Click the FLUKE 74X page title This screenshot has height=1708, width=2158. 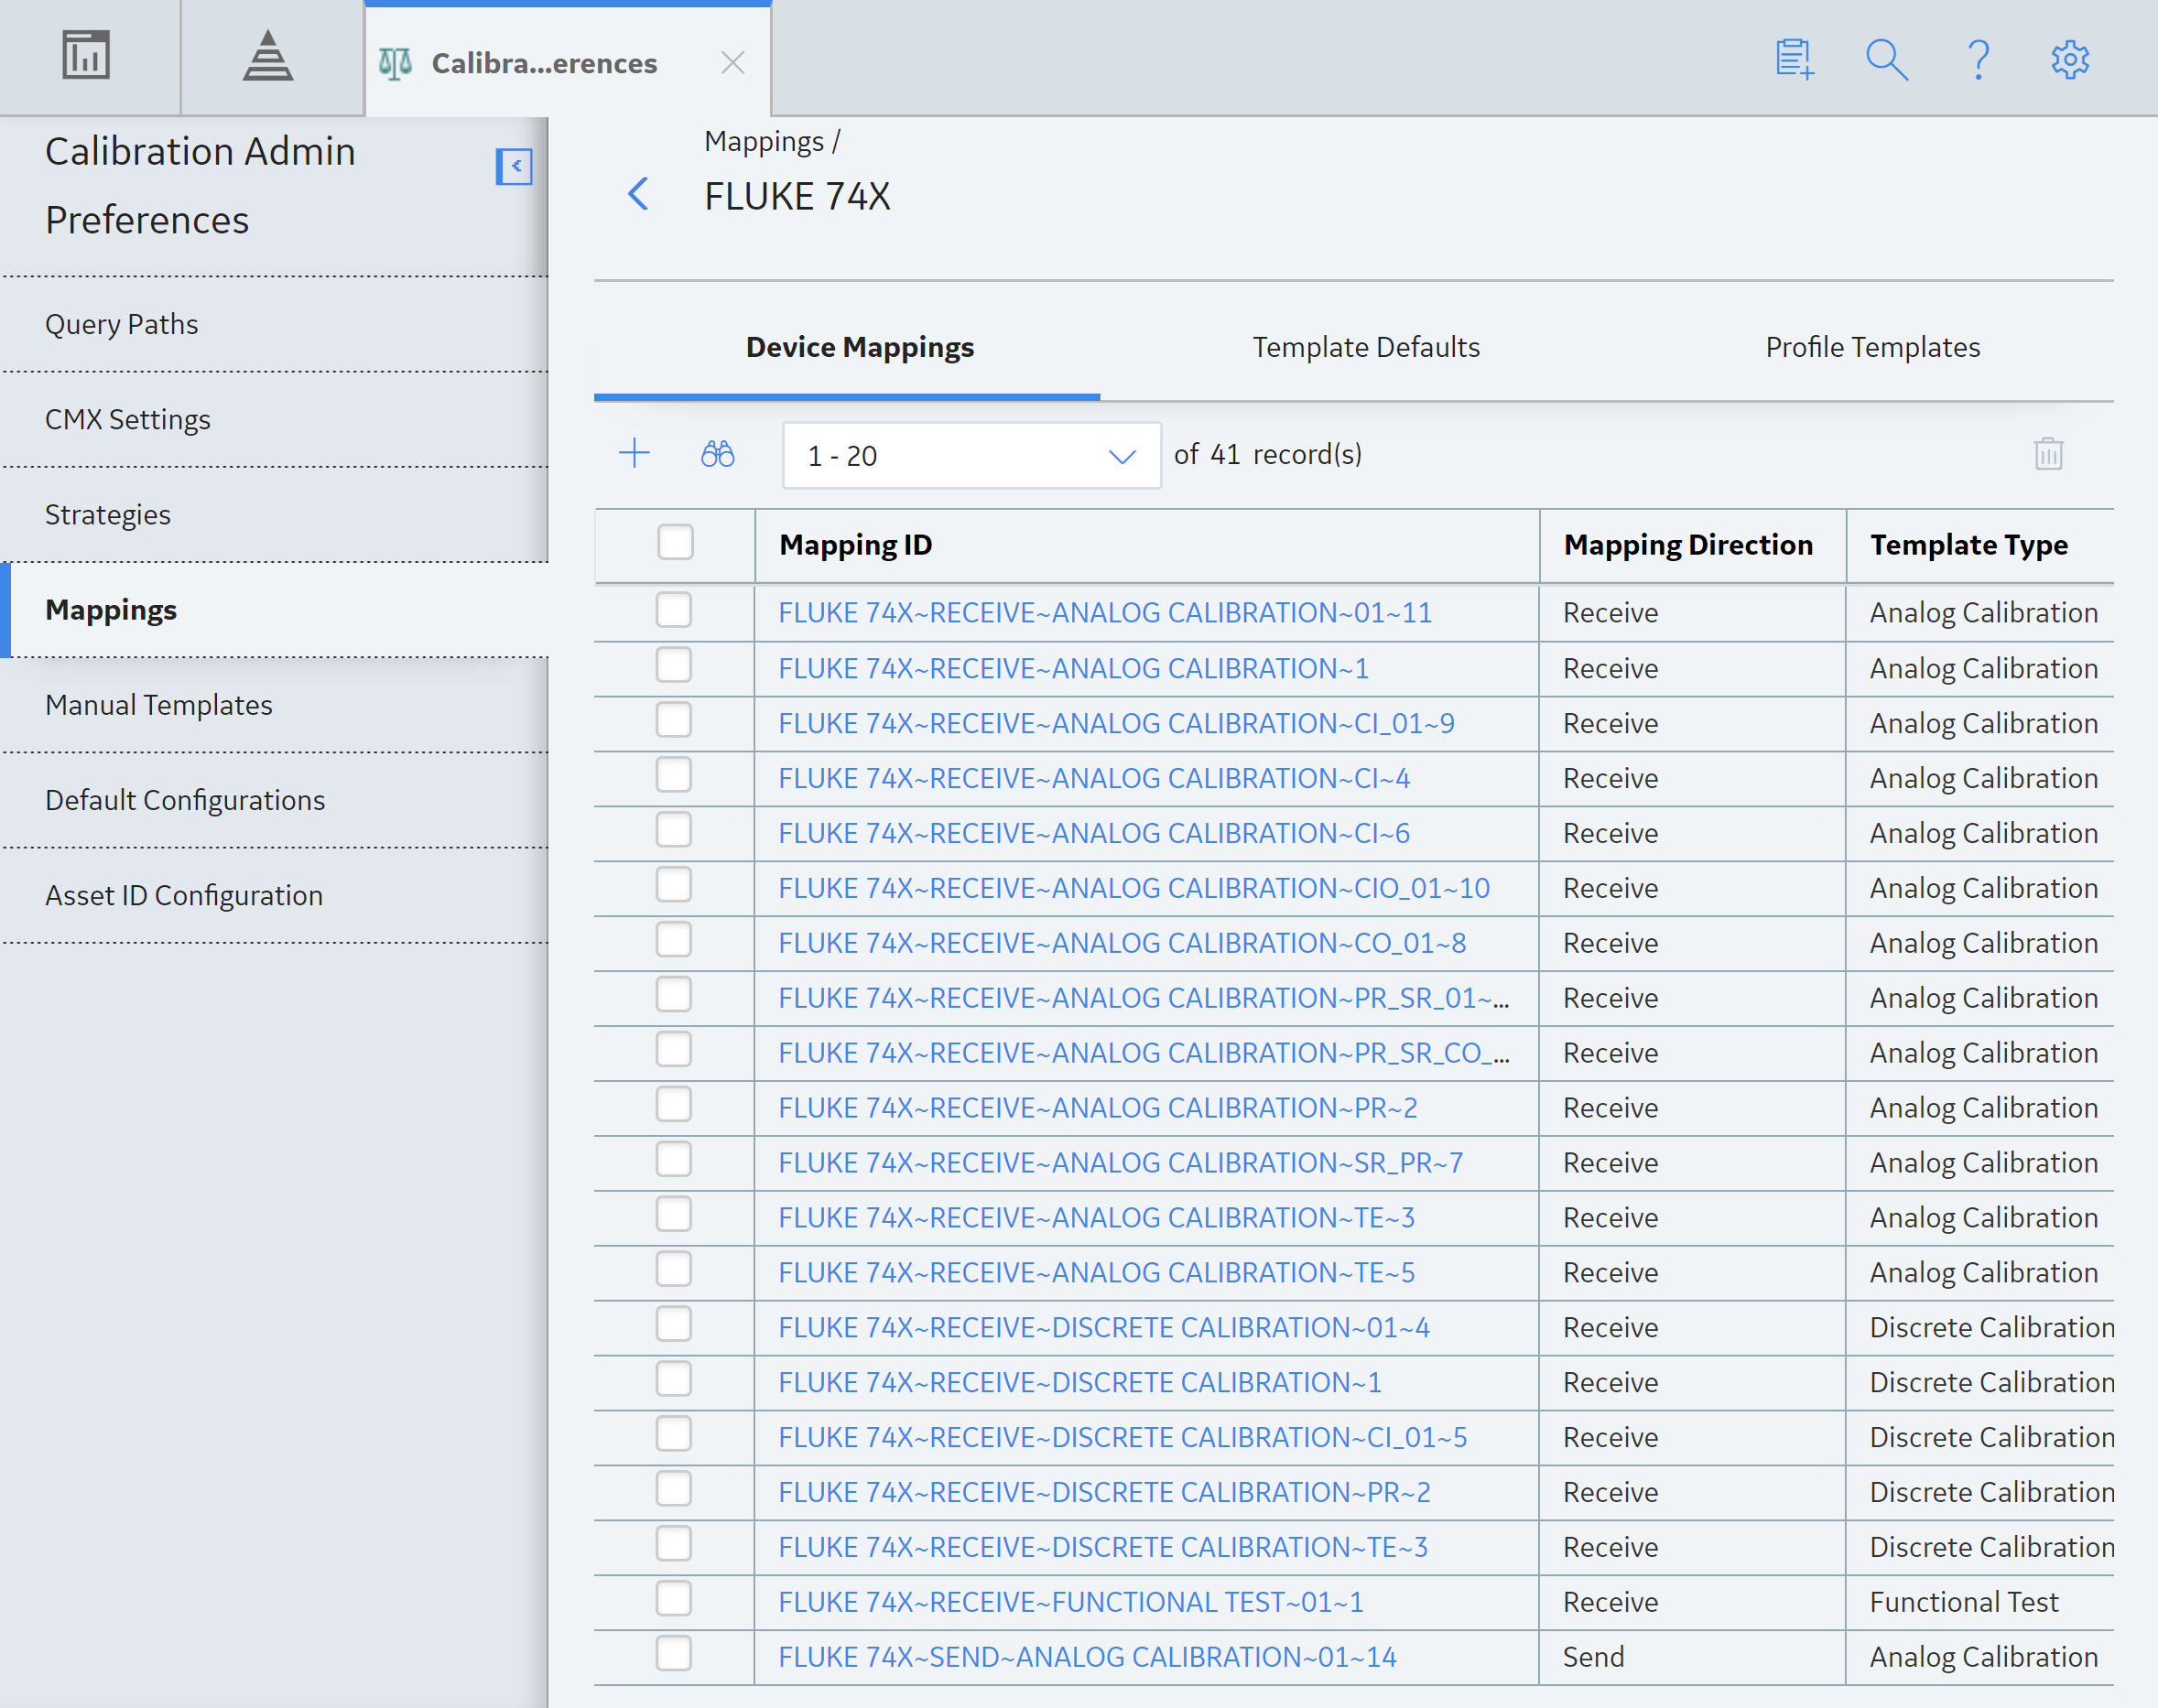[x=797, y=196]
